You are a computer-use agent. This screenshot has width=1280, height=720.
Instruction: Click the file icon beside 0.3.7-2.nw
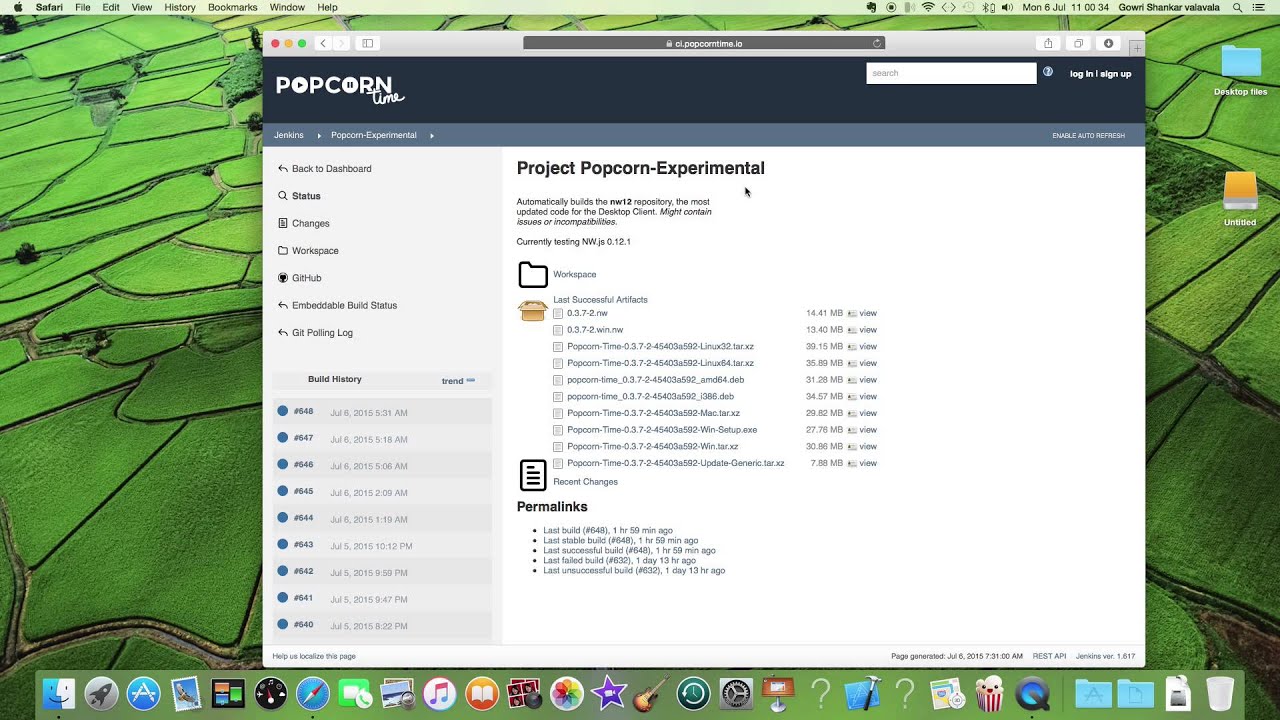558,313
